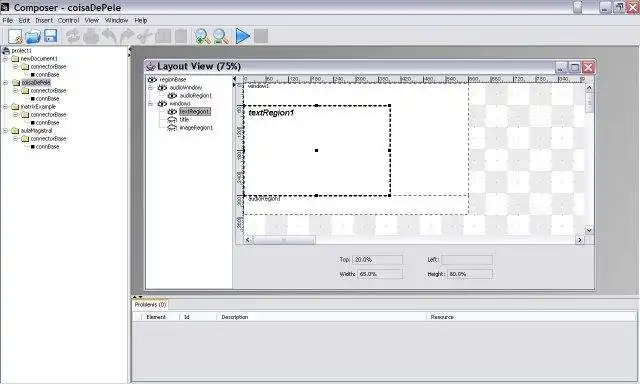The width and height of the screenshot is (640, 384).
Task: Show the title region using its eye
Action: (x=172, y=120)
